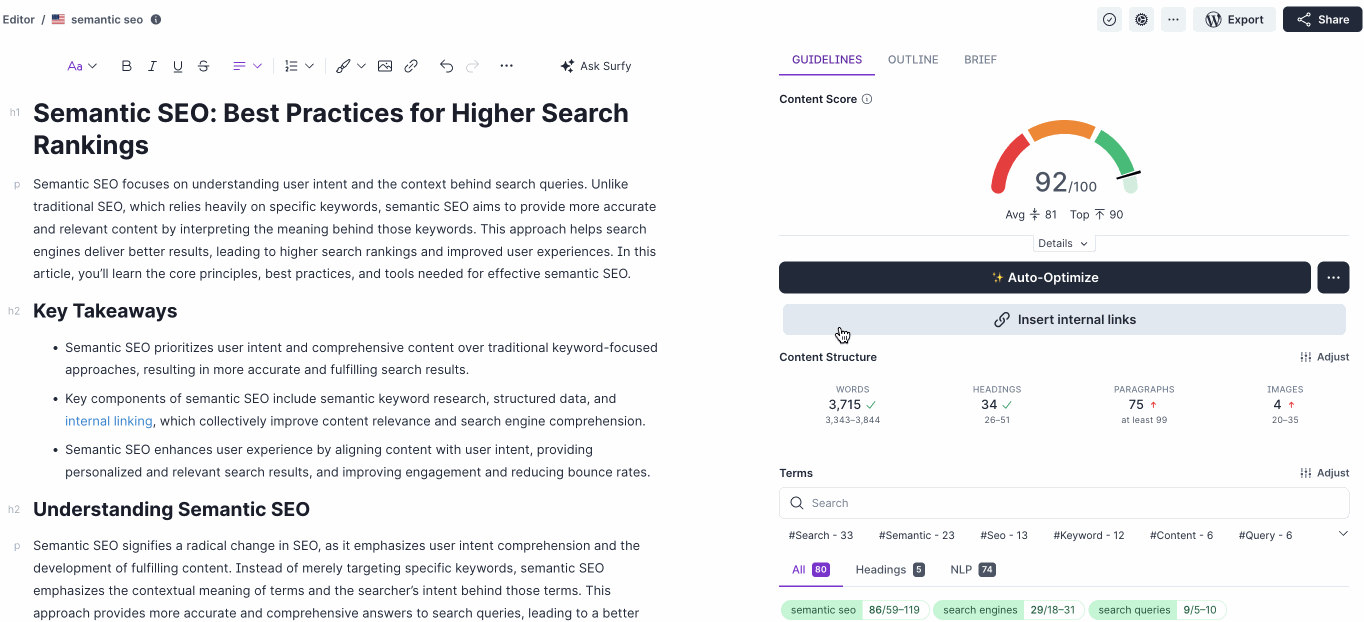Filter terms by #Keyword tag
1364x622 pixels.
1088,535
